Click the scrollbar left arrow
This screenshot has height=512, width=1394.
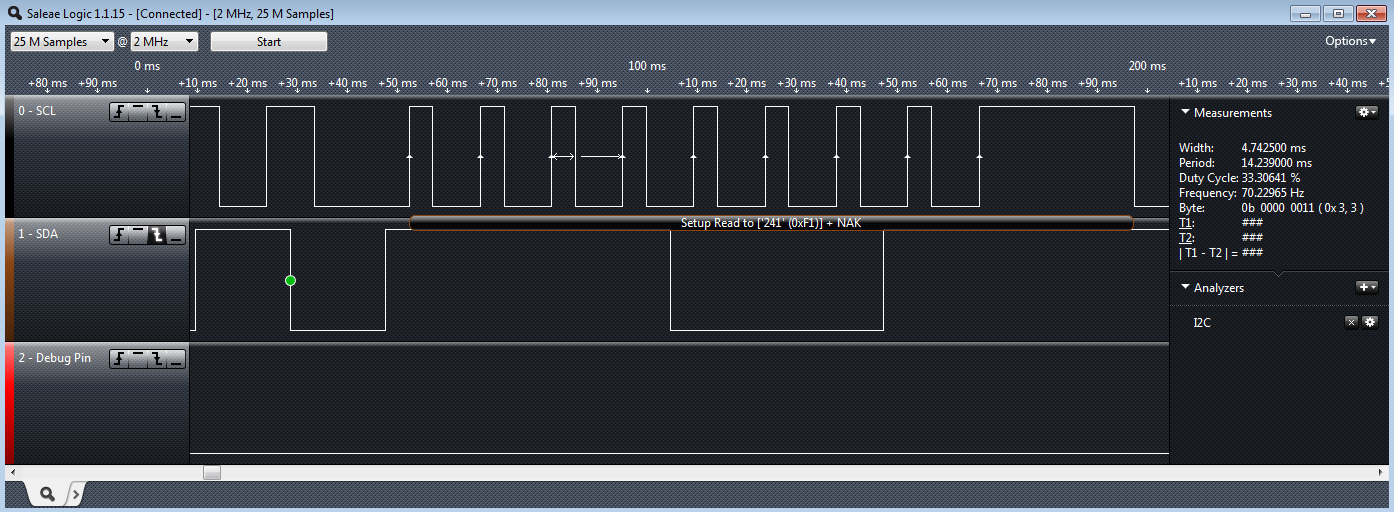click(x=12, y=472)
